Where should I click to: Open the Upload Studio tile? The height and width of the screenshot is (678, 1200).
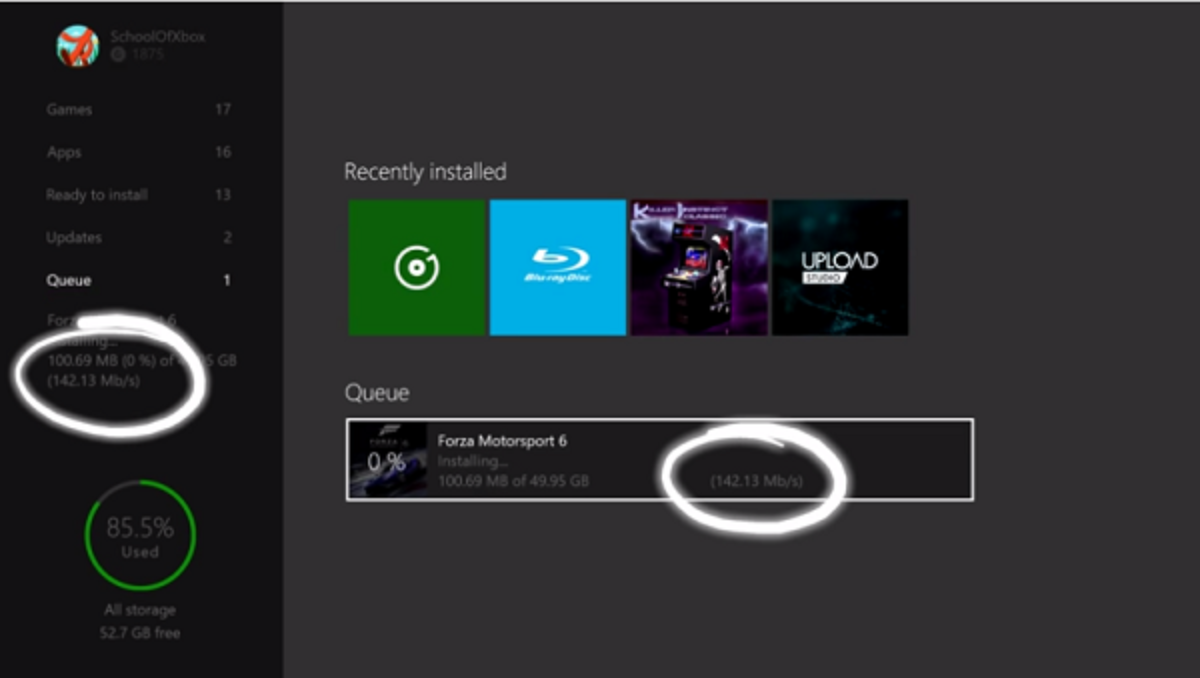840,267
